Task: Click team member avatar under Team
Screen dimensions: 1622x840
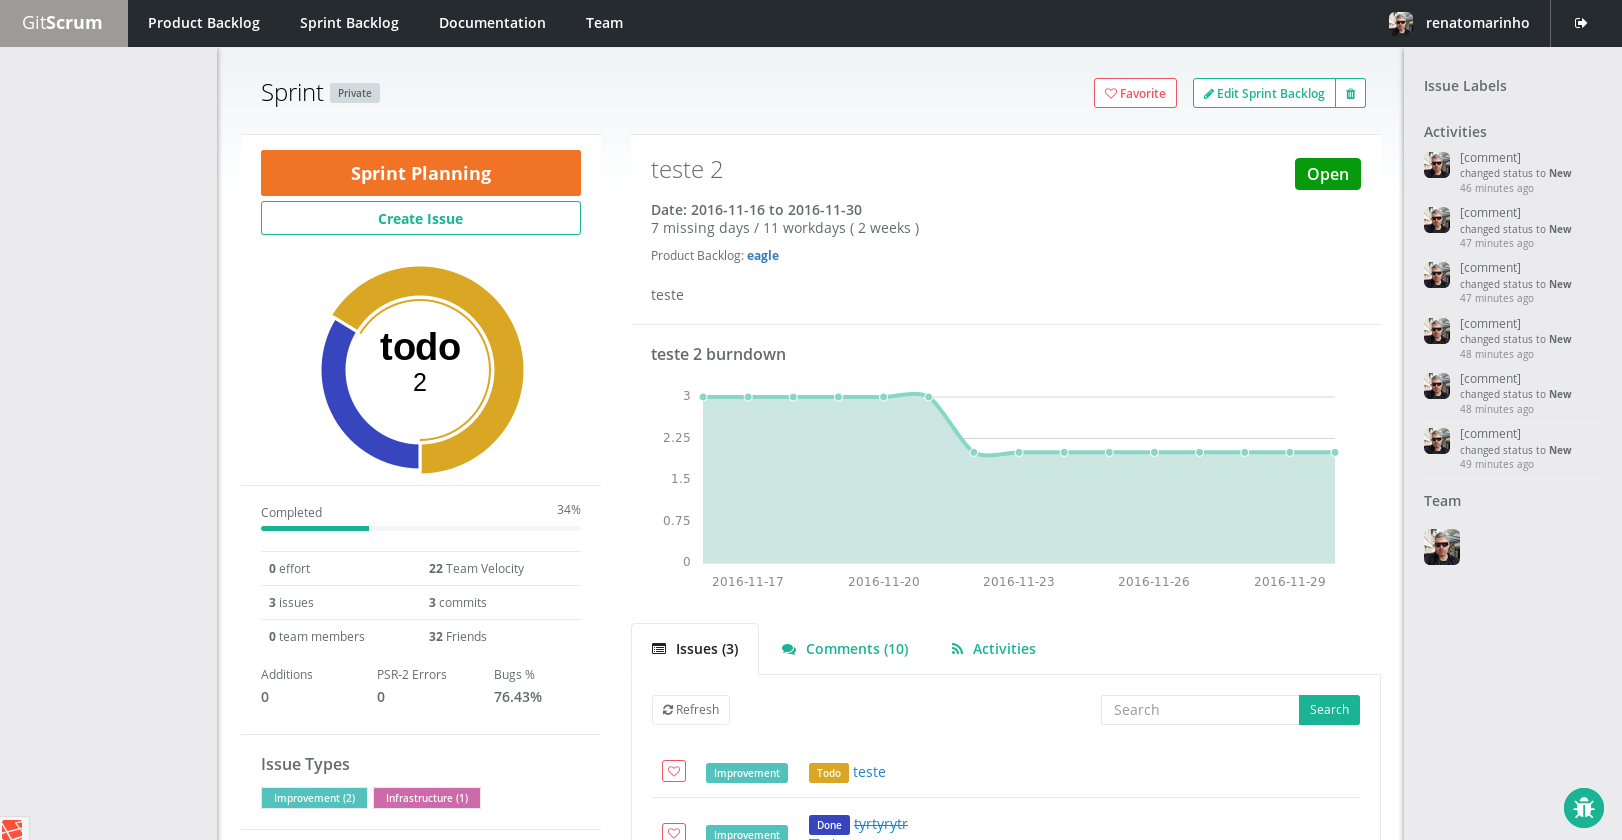Action: pyautogui.click(x=1442, y=547)
